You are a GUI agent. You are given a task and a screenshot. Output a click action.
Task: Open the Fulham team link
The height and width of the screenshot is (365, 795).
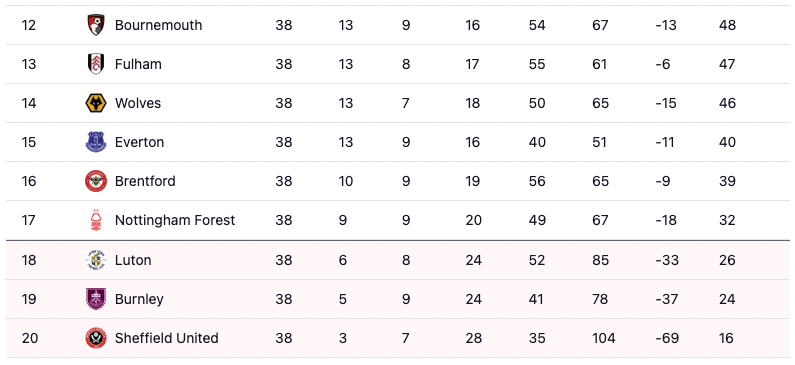[x=138, y=64]
